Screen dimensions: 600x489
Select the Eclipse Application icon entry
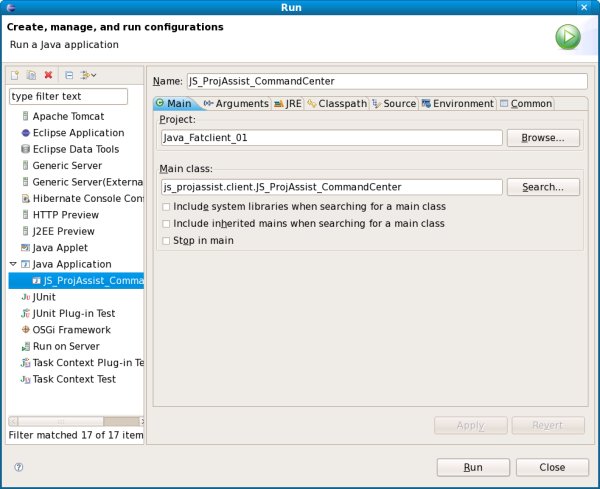[25, 133]
